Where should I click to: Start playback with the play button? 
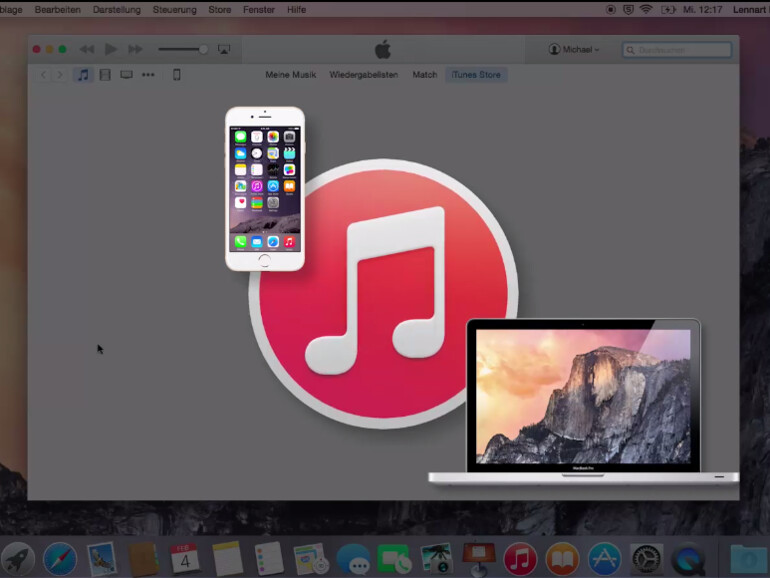tap(111, 49)
